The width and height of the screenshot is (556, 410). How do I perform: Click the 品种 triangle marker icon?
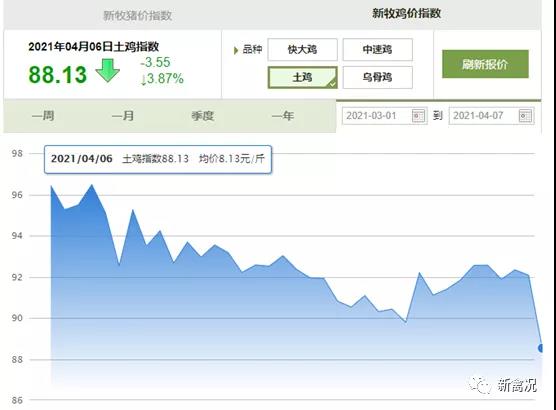click(x=235, y=50)
